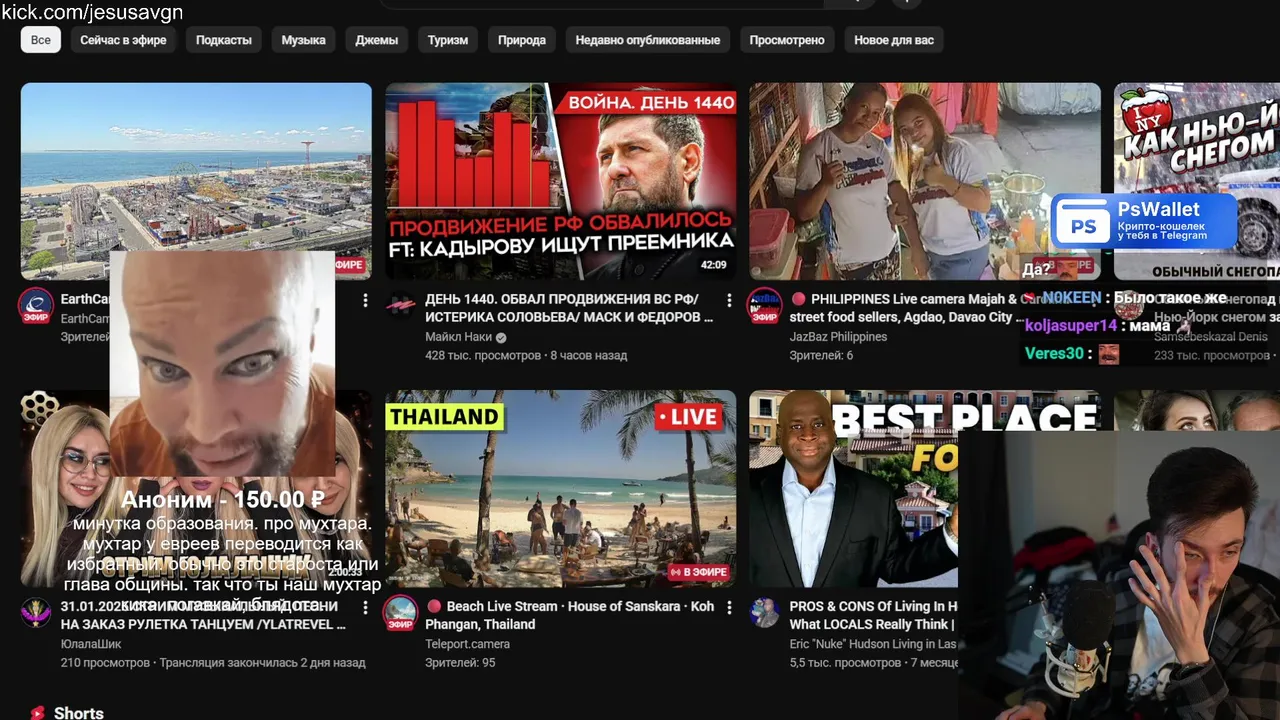Open the Teleport.camera channel avatar
Viewport: 1280px width, 720px height.
401,613
